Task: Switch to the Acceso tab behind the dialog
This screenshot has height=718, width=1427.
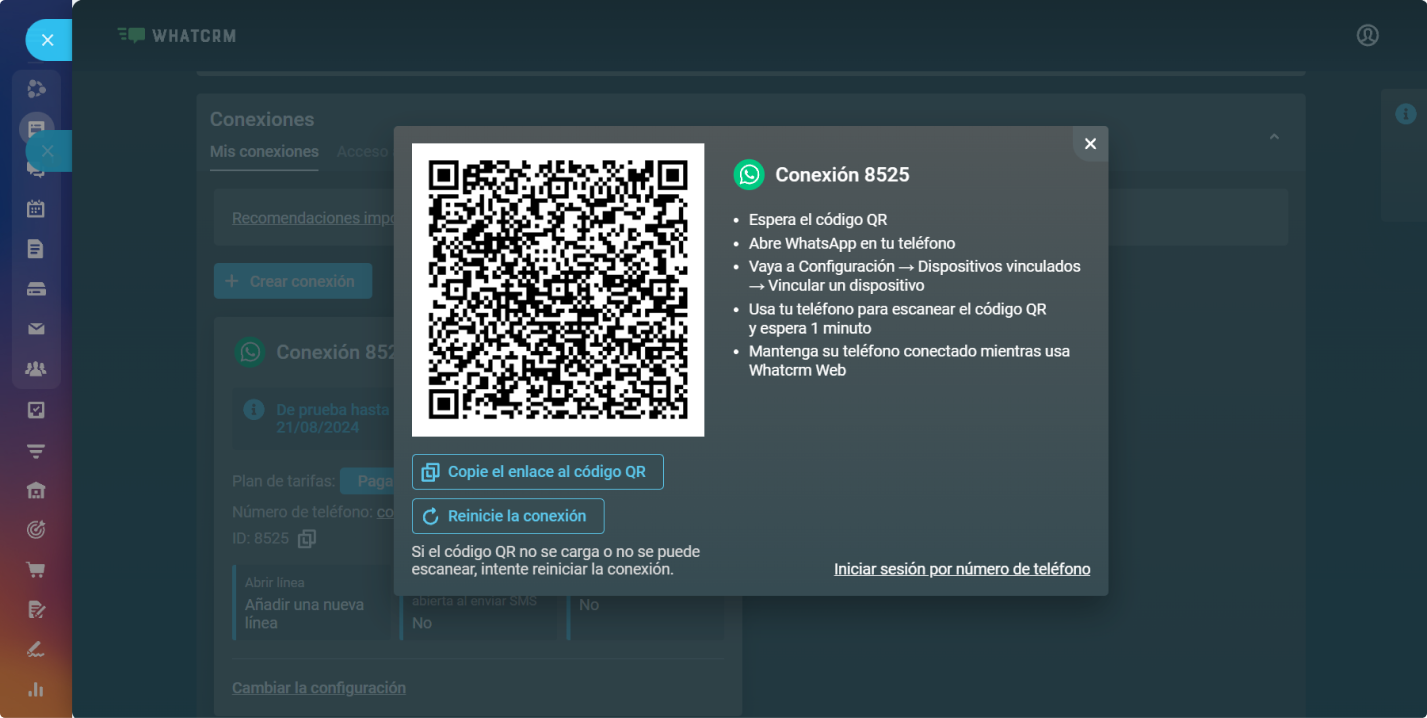Action: (x=362, y=152)
